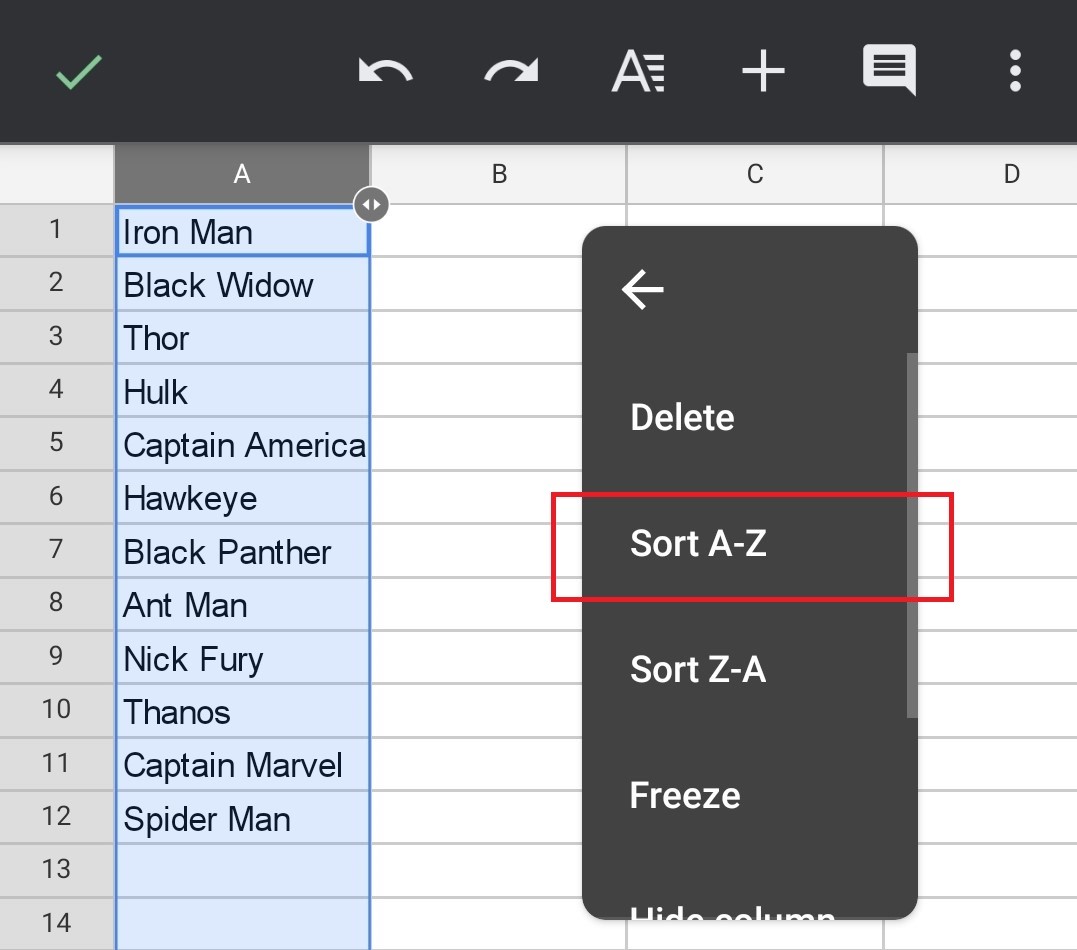1077x950 pixels.
Task: Select Sort A-Z in the menu
Action: tap(698, 543)
